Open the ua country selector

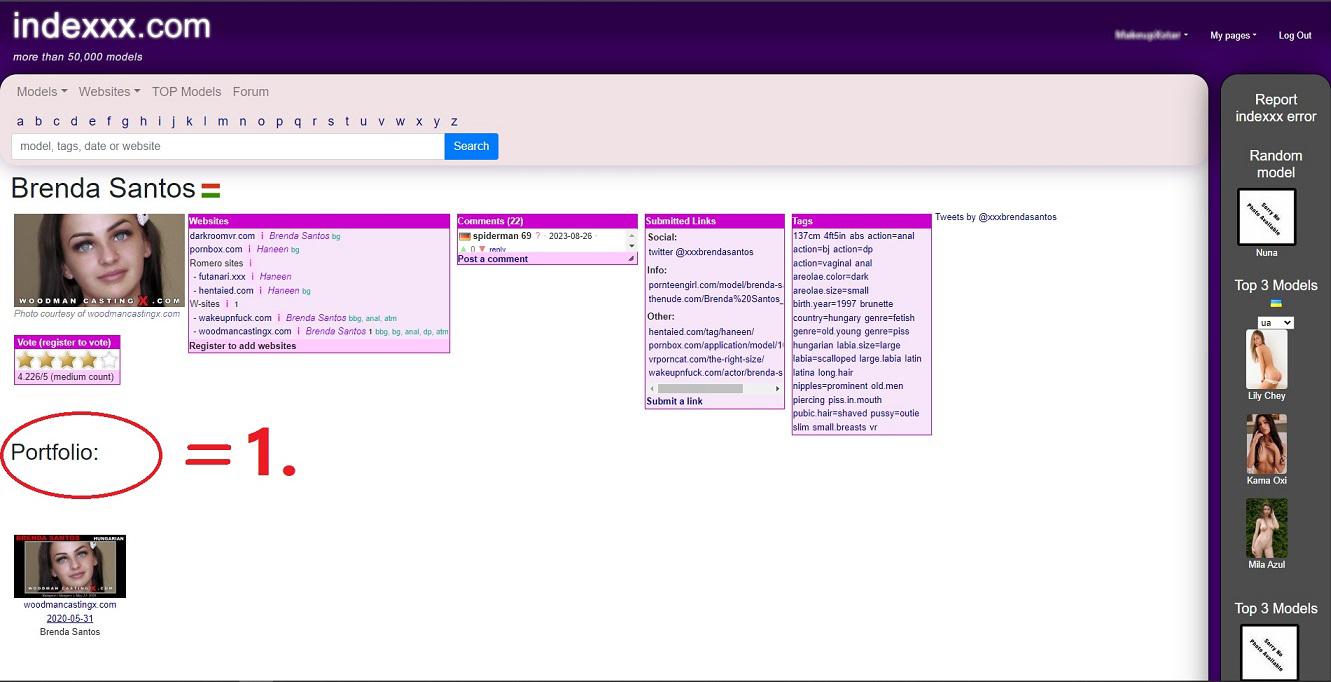coord(1275,323)
